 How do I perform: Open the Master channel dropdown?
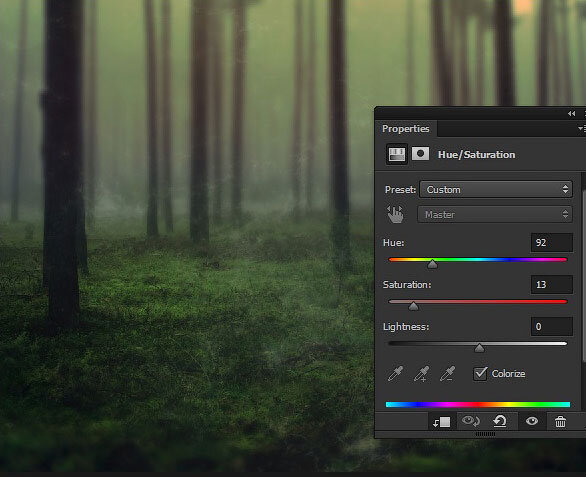[495, 215]
